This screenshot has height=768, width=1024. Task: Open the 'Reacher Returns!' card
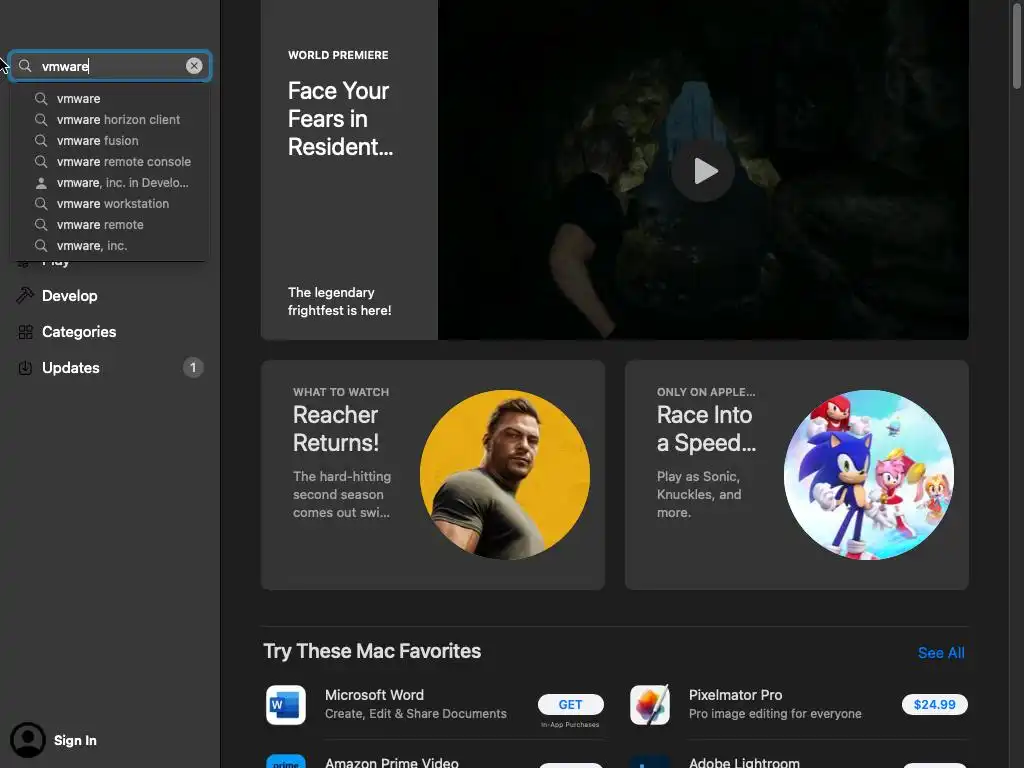tap(432, 475)
